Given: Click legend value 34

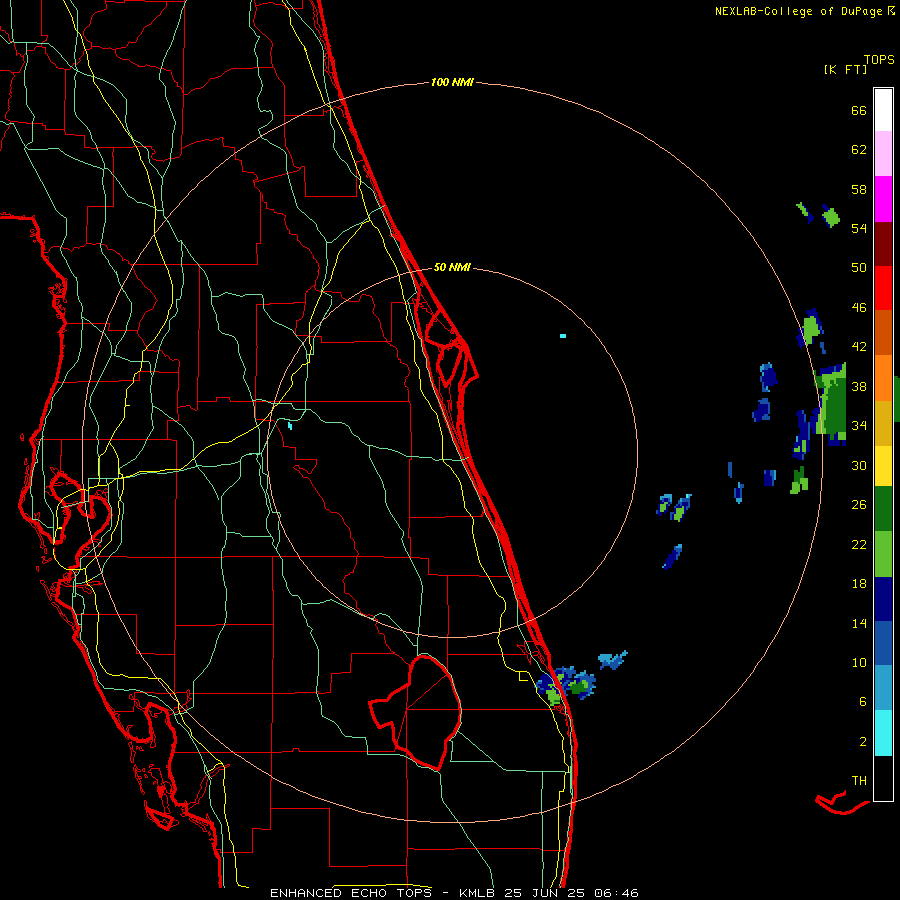Looking at the screenshot, I should (x=859, y=426).
